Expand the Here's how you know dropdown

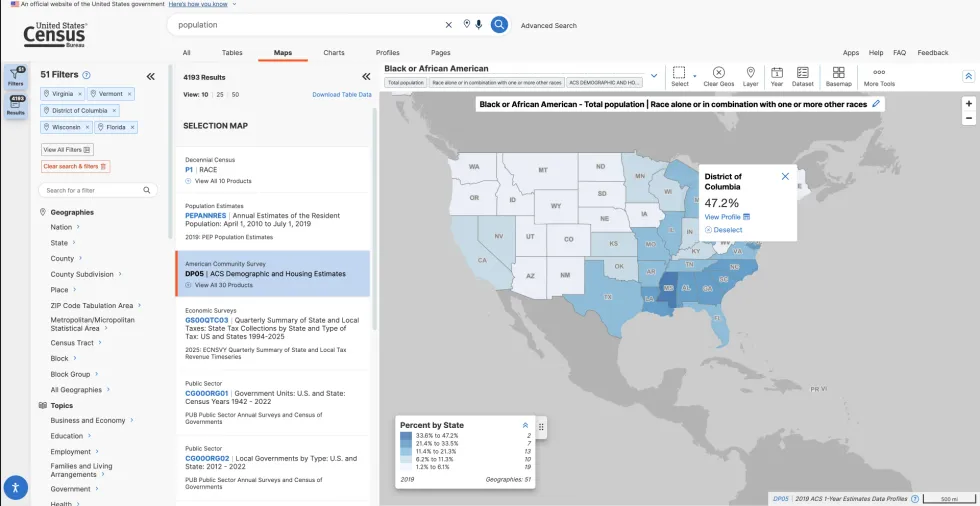tap(202, 4)
